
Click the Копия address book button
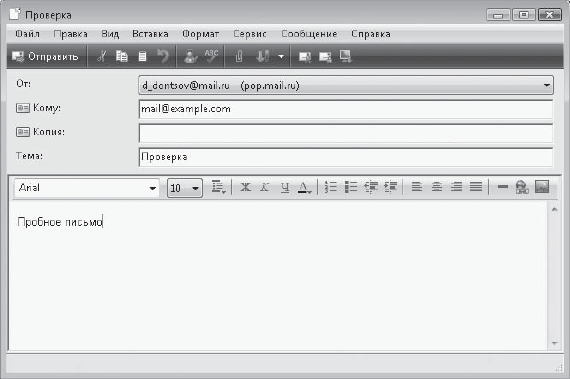23,132
